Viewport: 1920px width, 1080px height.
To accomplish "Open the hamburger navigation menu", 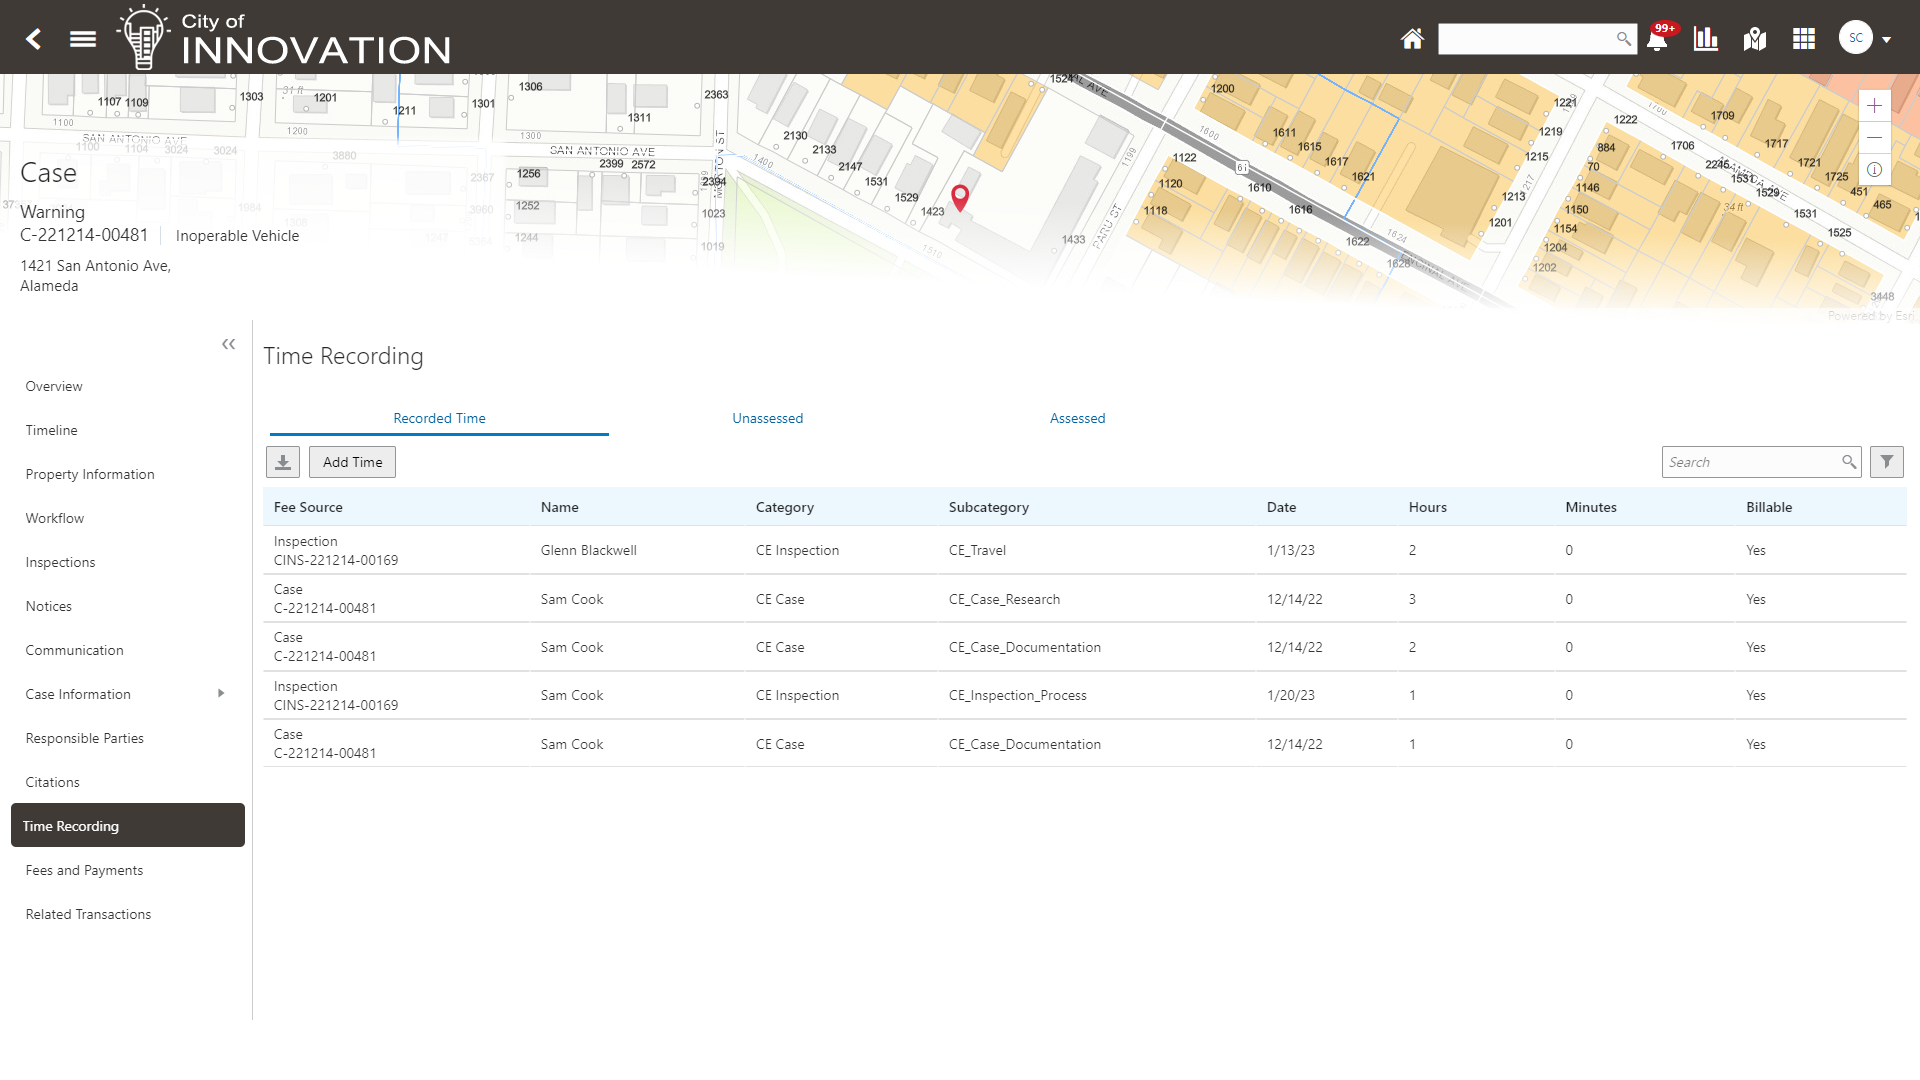I will pos(83,39).
